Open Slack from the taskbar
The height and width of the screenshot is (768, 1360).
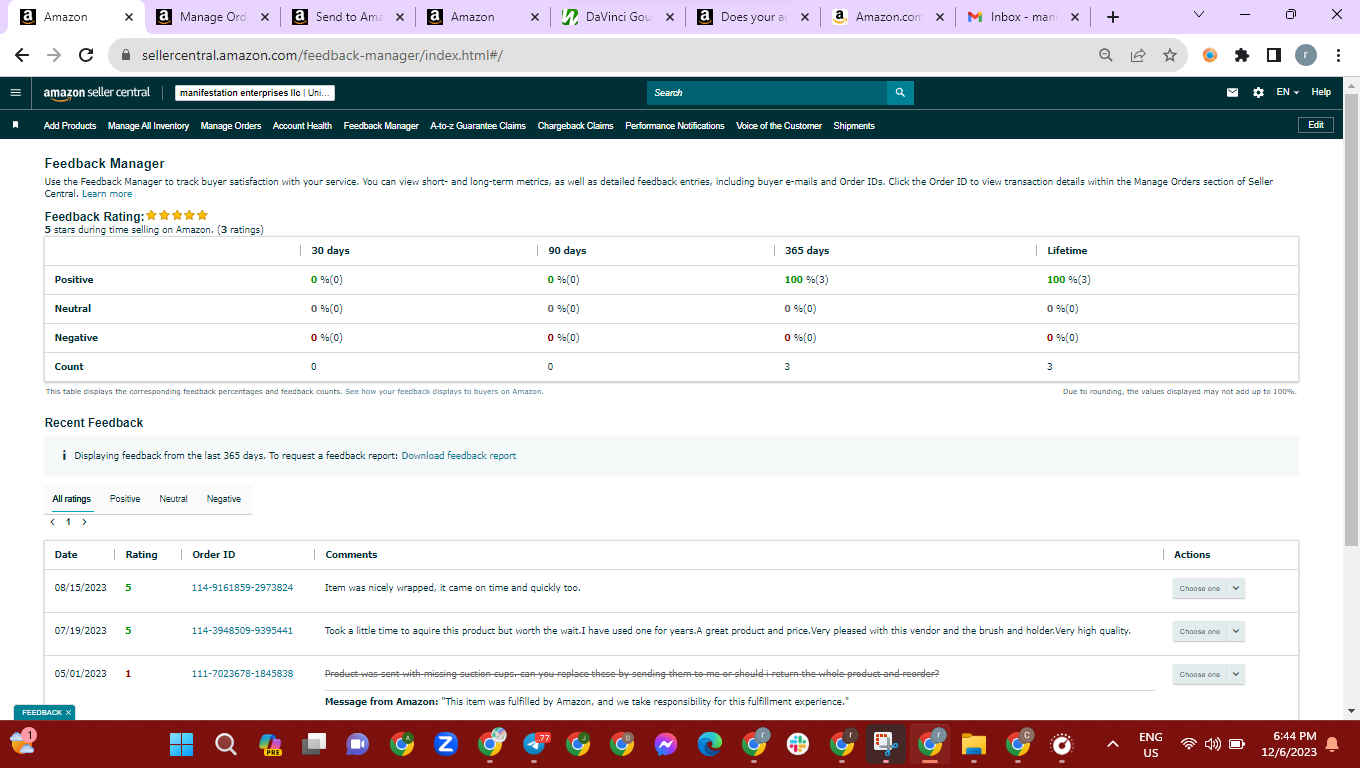tap(798, 744)
